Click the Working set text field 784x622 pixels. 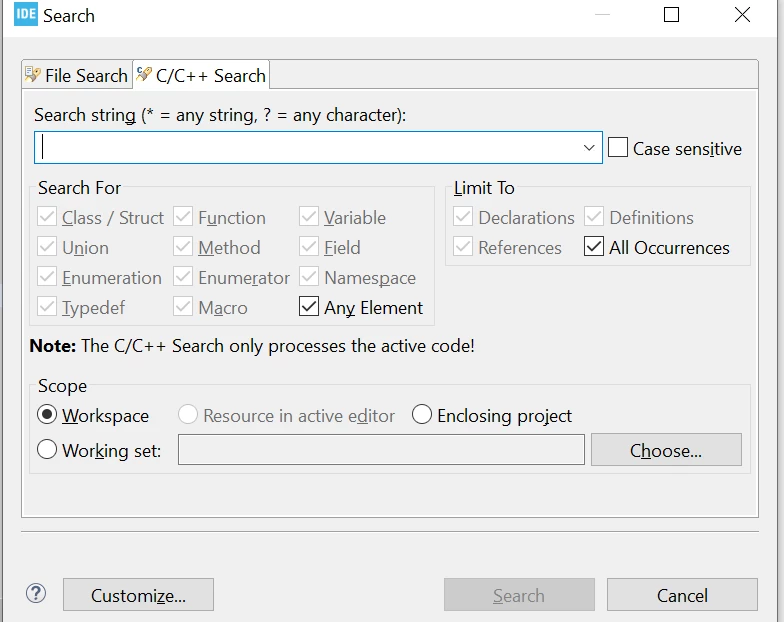[x=382, y=450]
